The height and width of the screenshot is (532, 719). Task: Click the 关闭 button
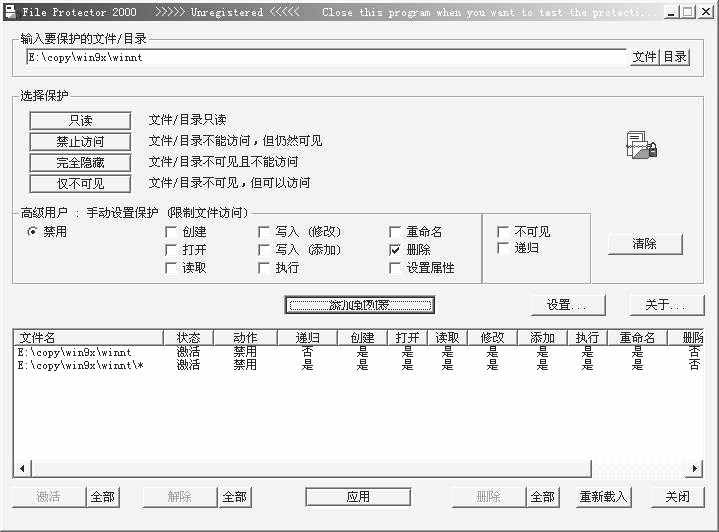(x=677, y=497)
